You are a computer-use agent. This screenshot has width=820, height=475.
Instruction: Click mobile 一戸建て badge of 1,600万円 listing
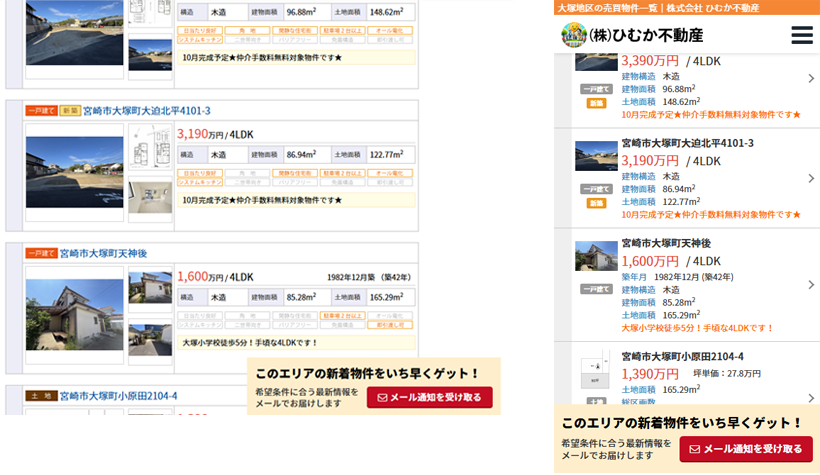tap(596, 289)
